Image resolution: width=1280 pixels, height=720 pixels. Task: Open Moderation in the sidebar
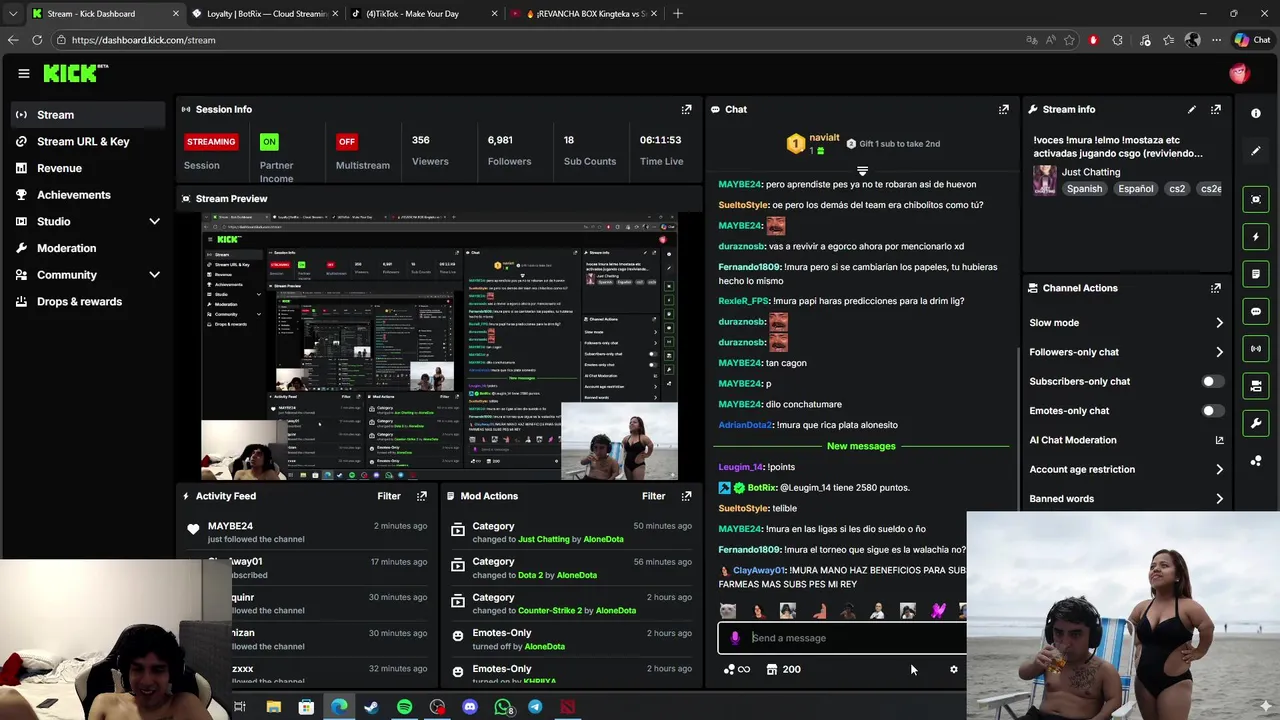click(x=88, y=248)
